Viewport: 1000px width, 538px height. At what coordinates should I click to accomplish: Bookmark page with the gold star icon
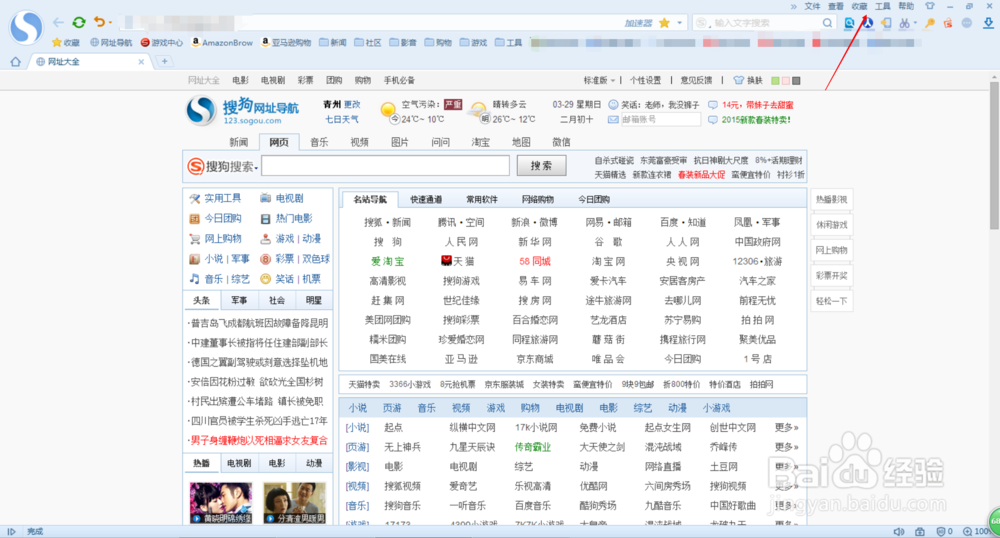pos(664,23)
